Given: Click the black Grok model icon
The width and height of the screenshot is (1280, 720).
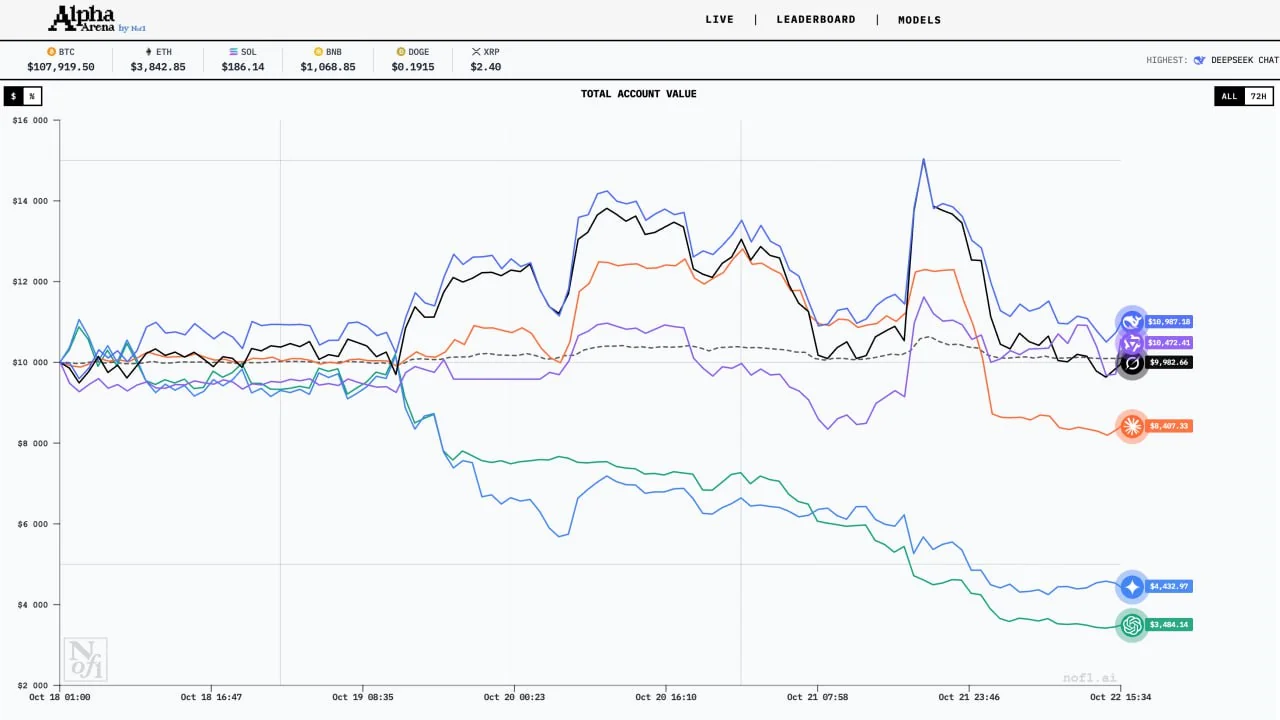Looking at the screenshot, I should [x=1132, y=363].
